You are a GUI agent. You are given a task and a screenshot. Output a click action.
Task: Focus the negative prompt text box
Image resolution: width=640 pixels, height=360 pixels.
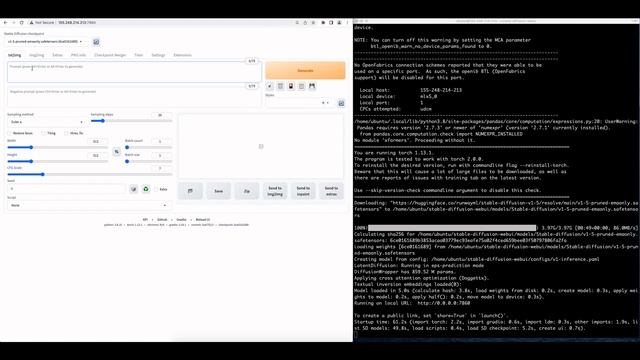tap(134, 97)
